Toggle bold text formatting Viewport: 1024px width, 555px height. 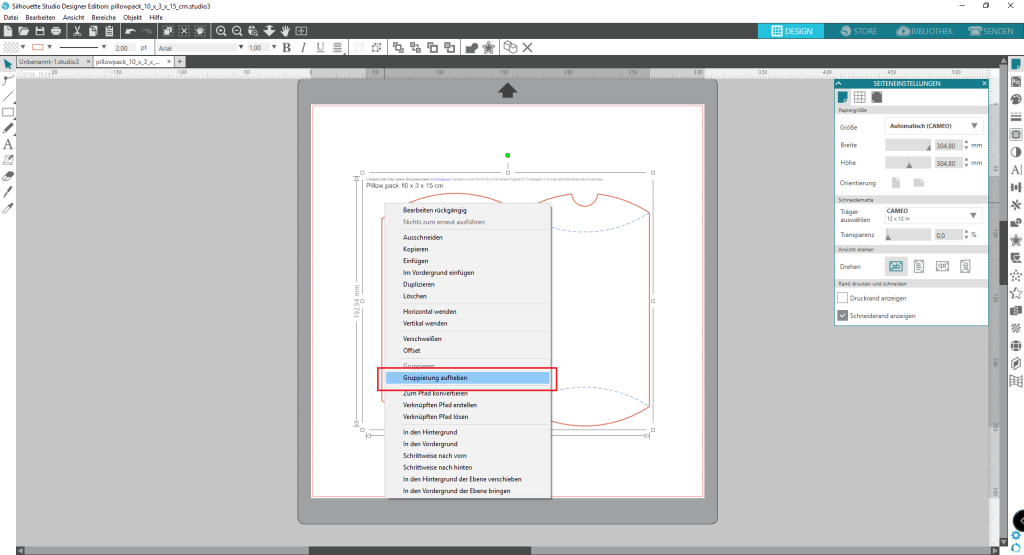click(286, 47)
